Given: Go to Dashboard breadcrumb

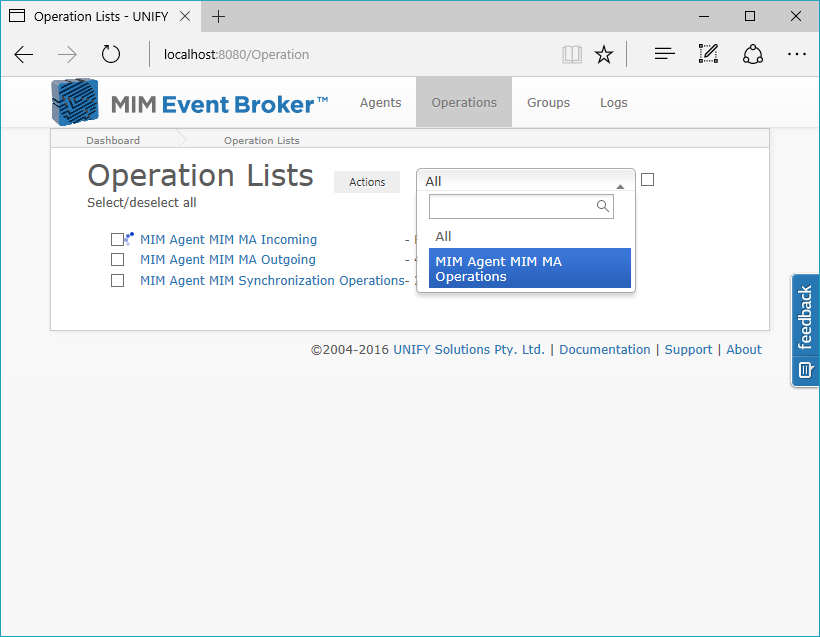Looking at the screenshot, I should [x=113, y=140].
